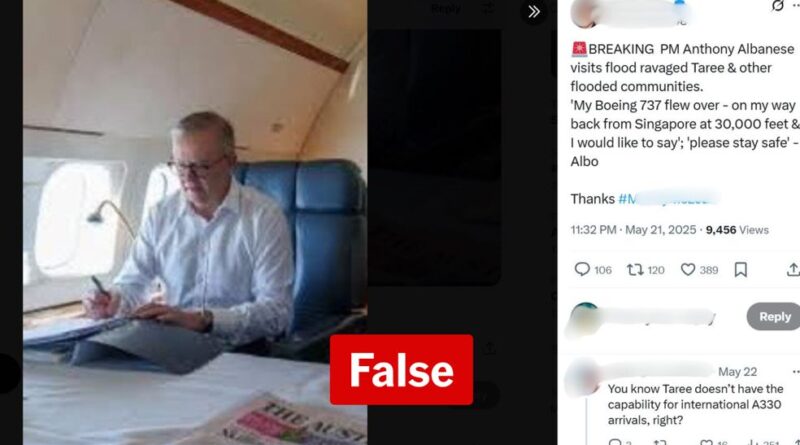Screen dimensions: 800x445
Task: Open the 9,456 Views count
Action: 737,230
